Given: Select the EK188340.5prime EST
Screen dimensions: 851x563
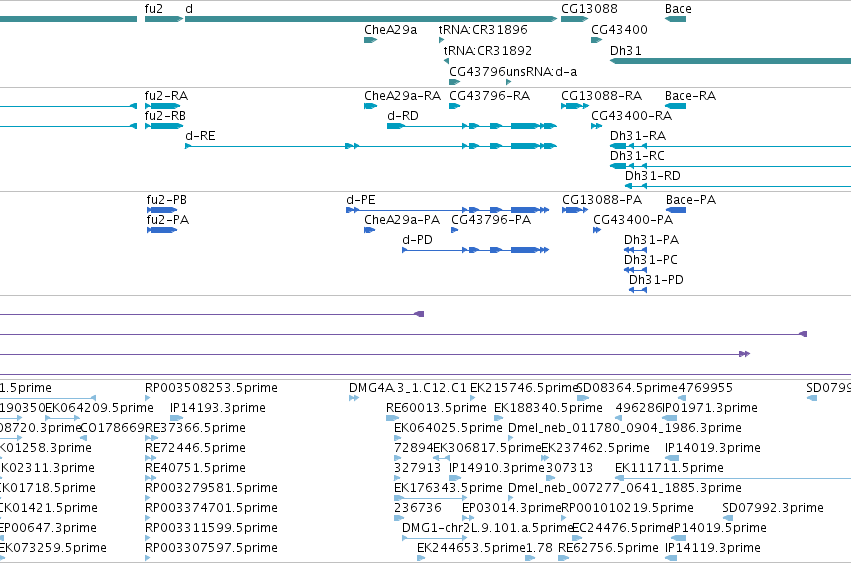Looking at the screenshot, I should (x=499, y=418).
